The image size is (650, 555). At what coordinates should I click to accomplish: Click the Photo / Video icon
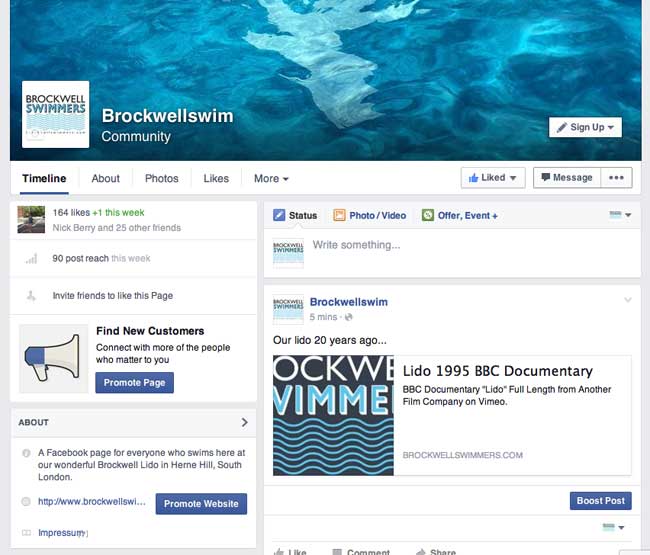point(339,215)
